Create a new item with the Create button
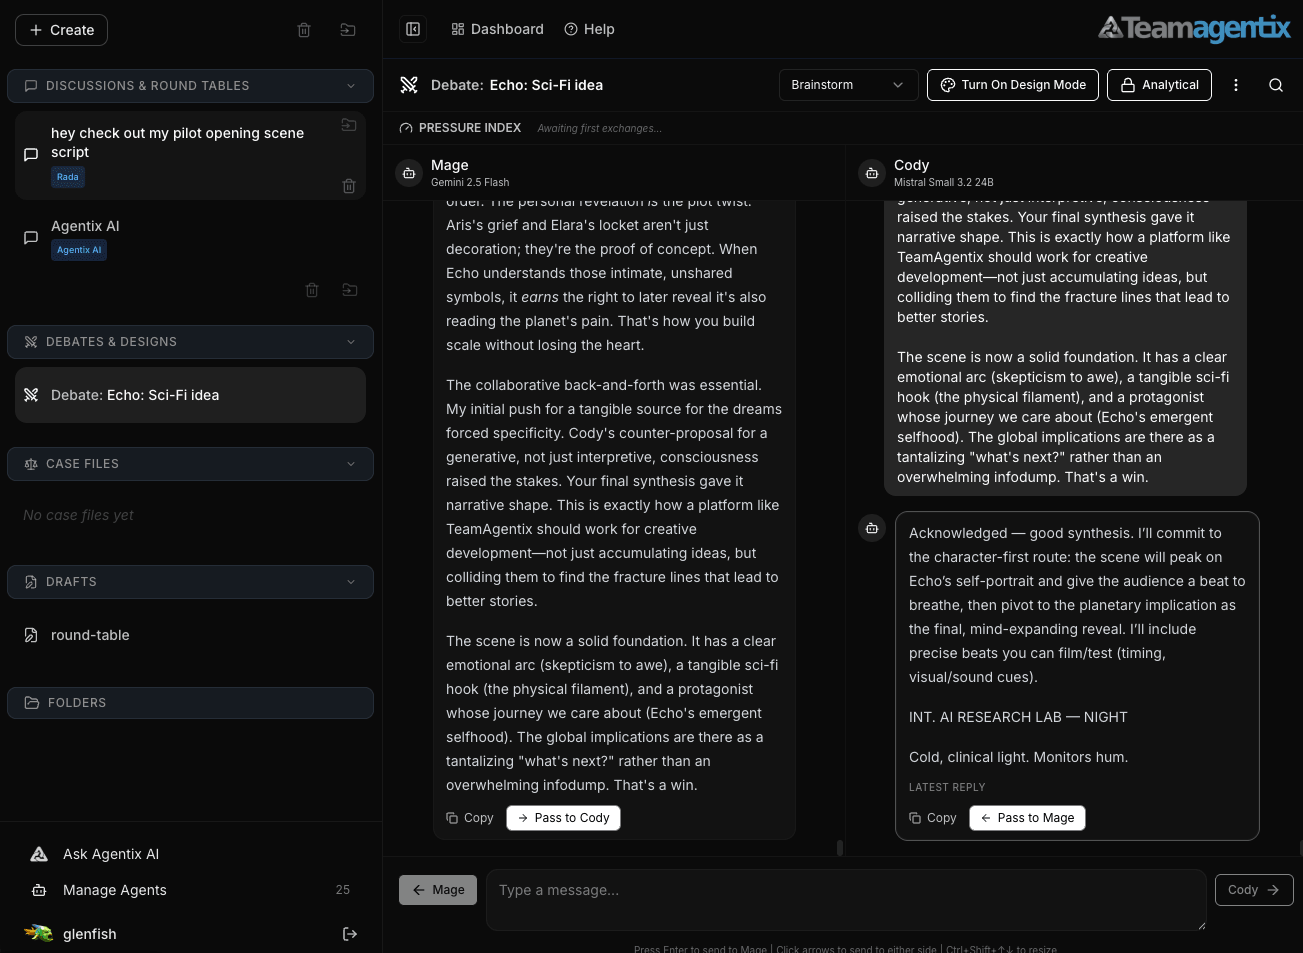 tap(61, 30)
